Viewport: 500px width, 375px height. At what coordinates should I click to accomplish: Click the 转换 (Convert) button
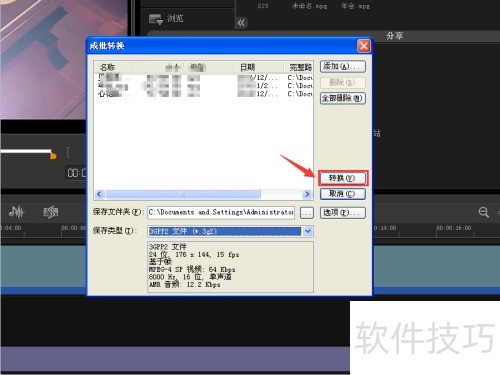pyautogui.click(x=342, y=178)
